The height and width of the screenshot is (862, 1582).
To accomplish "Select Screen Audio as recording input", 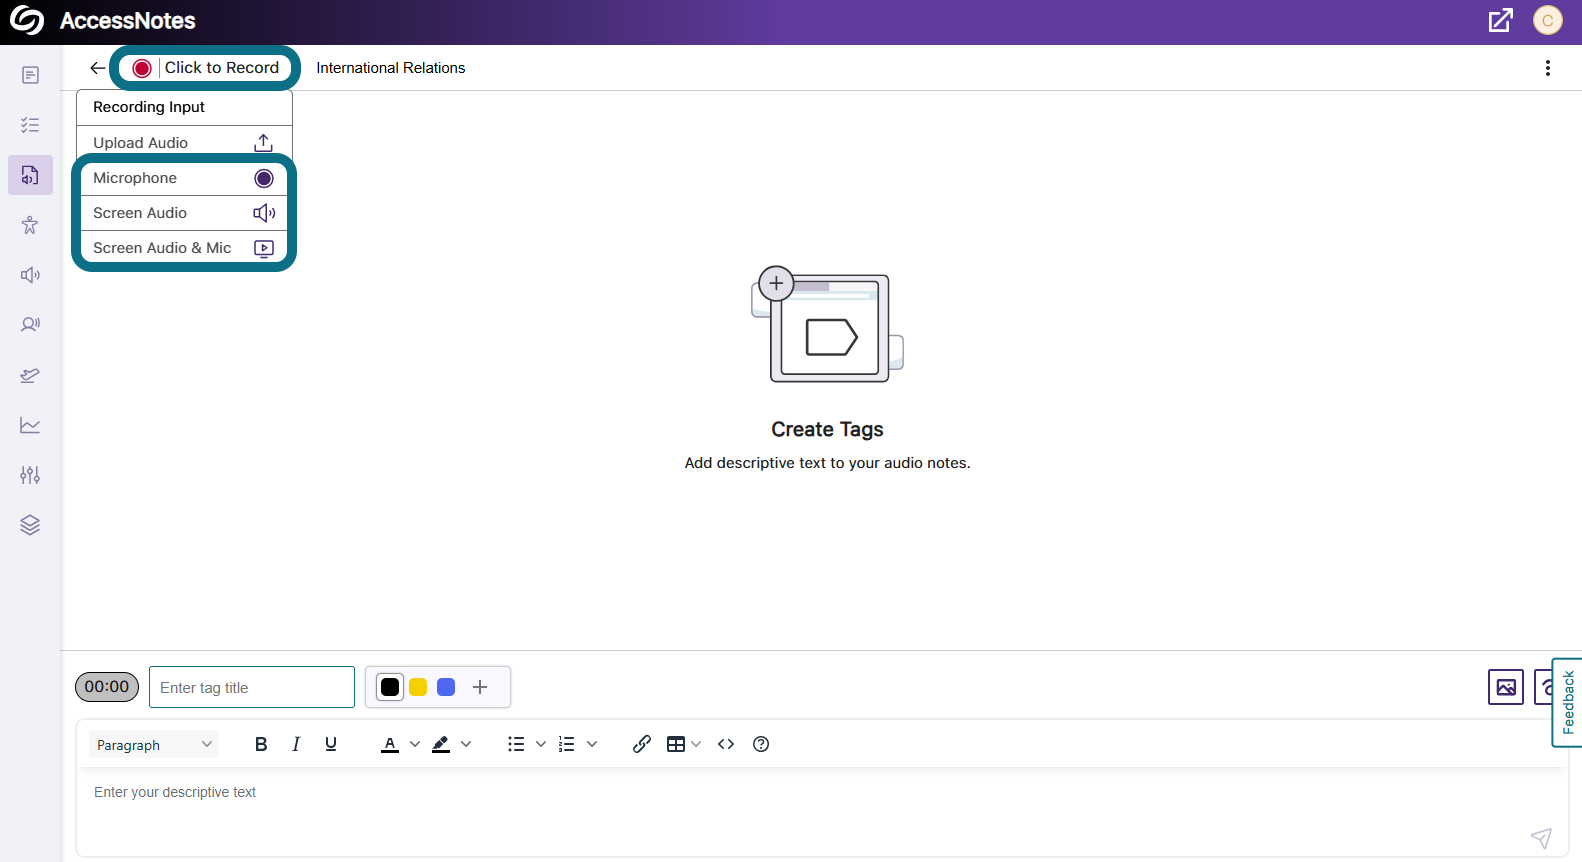I will coord(184,213).
